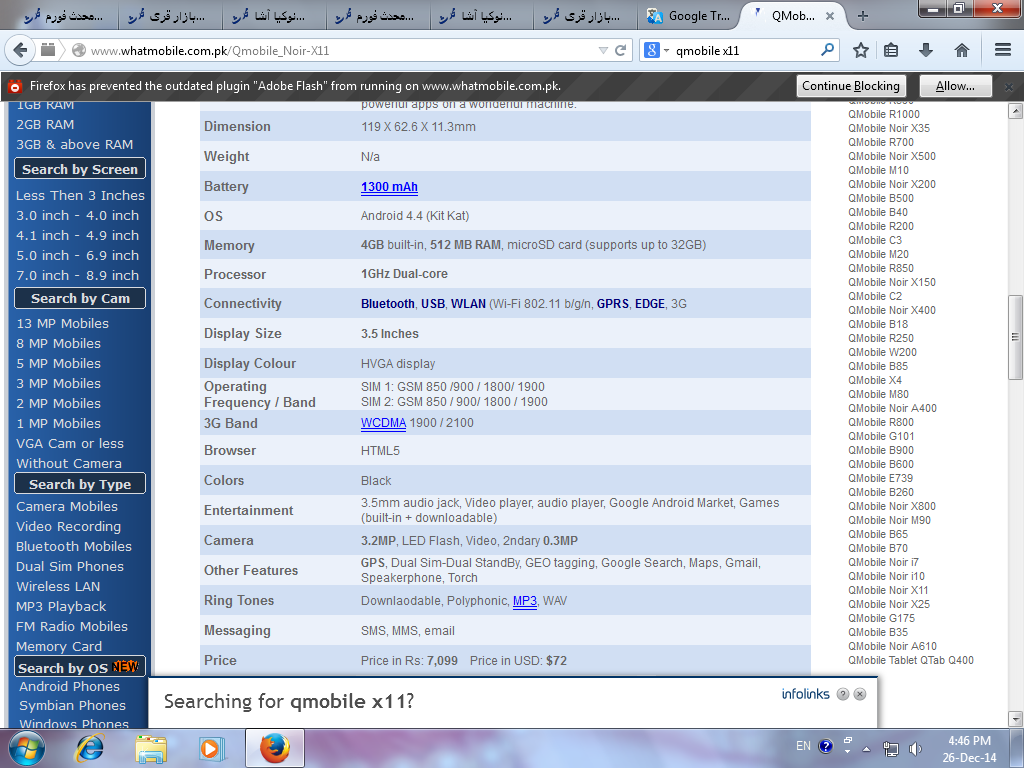Switch to the Google Translate tab

click(688, 16)
